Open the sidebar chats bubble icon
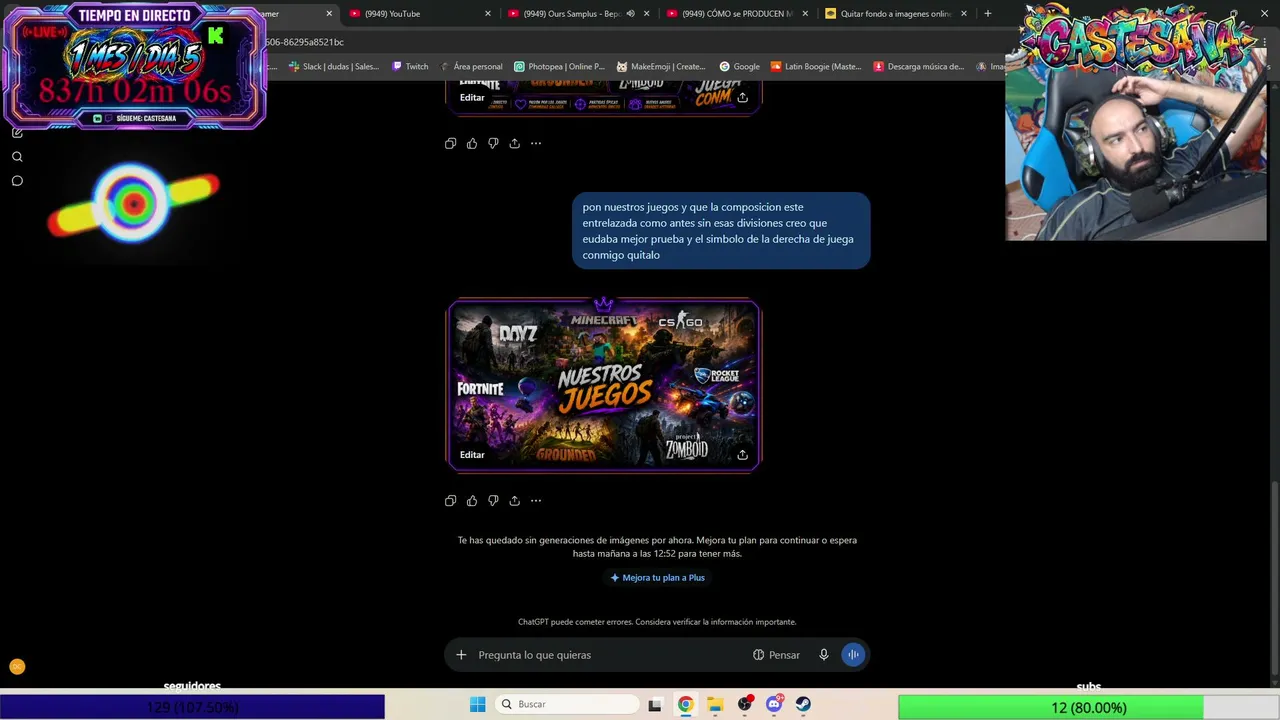Image resolution: width=1280 pixels, height=720 pixels. pyautogui.click(x=17, y=181)
